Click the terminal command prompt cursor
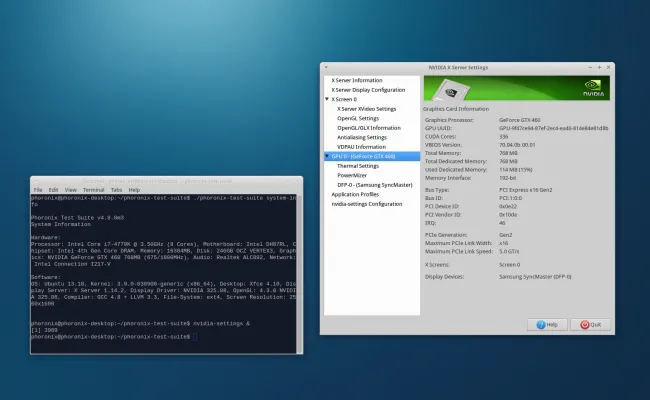This screenshot has width=650, height=400. [x=196, y=337]
